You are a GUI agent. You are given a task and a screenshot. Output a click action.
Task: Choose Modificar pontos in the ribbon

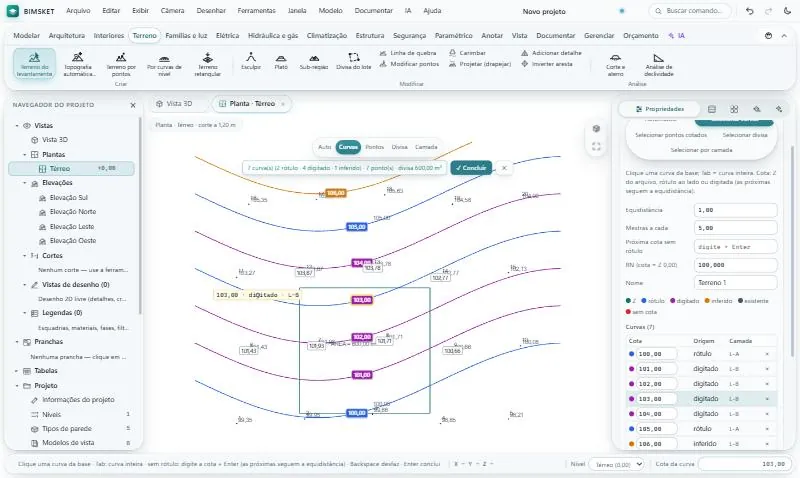click(x=409, y=64)
